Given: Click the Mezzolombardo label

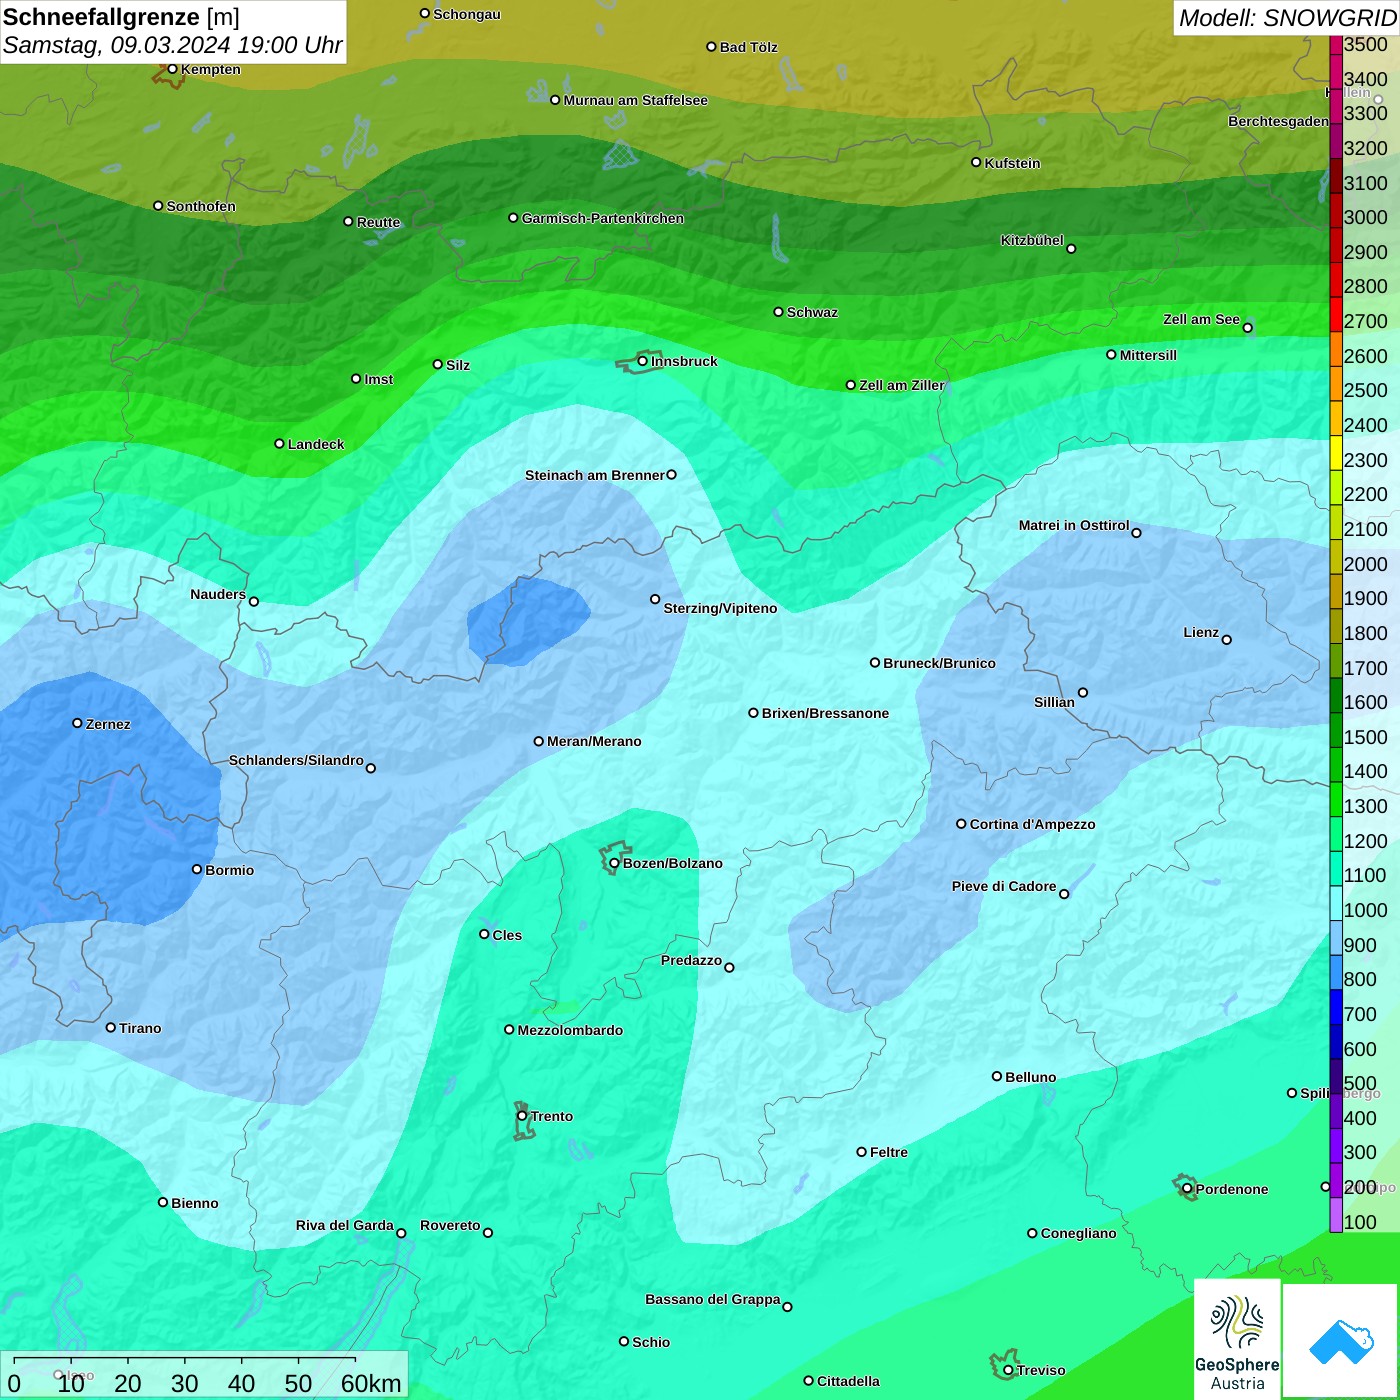Looking at the screenshot, I should [x=570, y=1030].
